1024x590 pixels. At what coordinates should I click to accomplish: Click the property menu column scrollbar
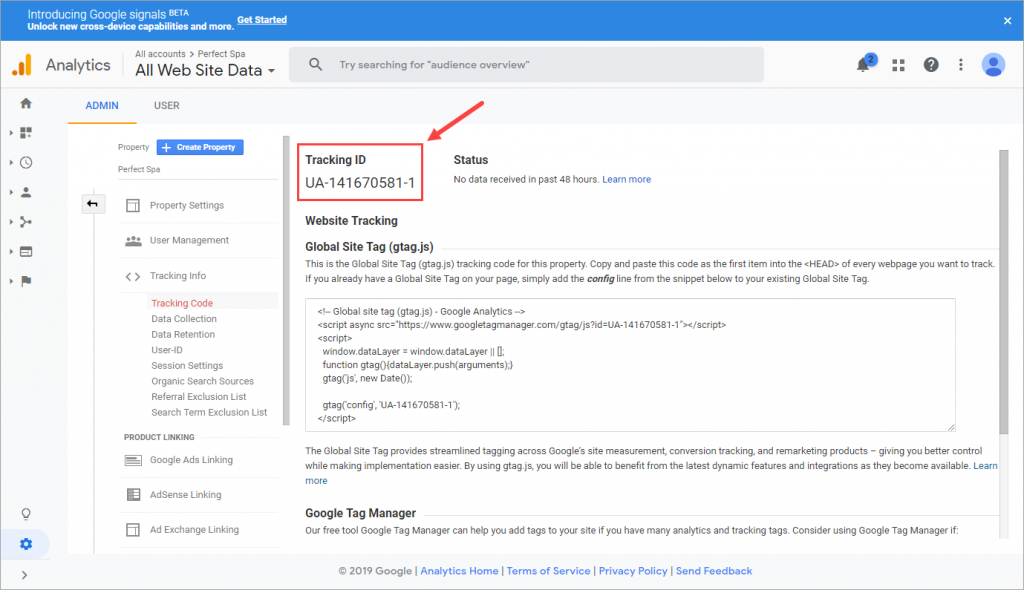tap(286, 281)
